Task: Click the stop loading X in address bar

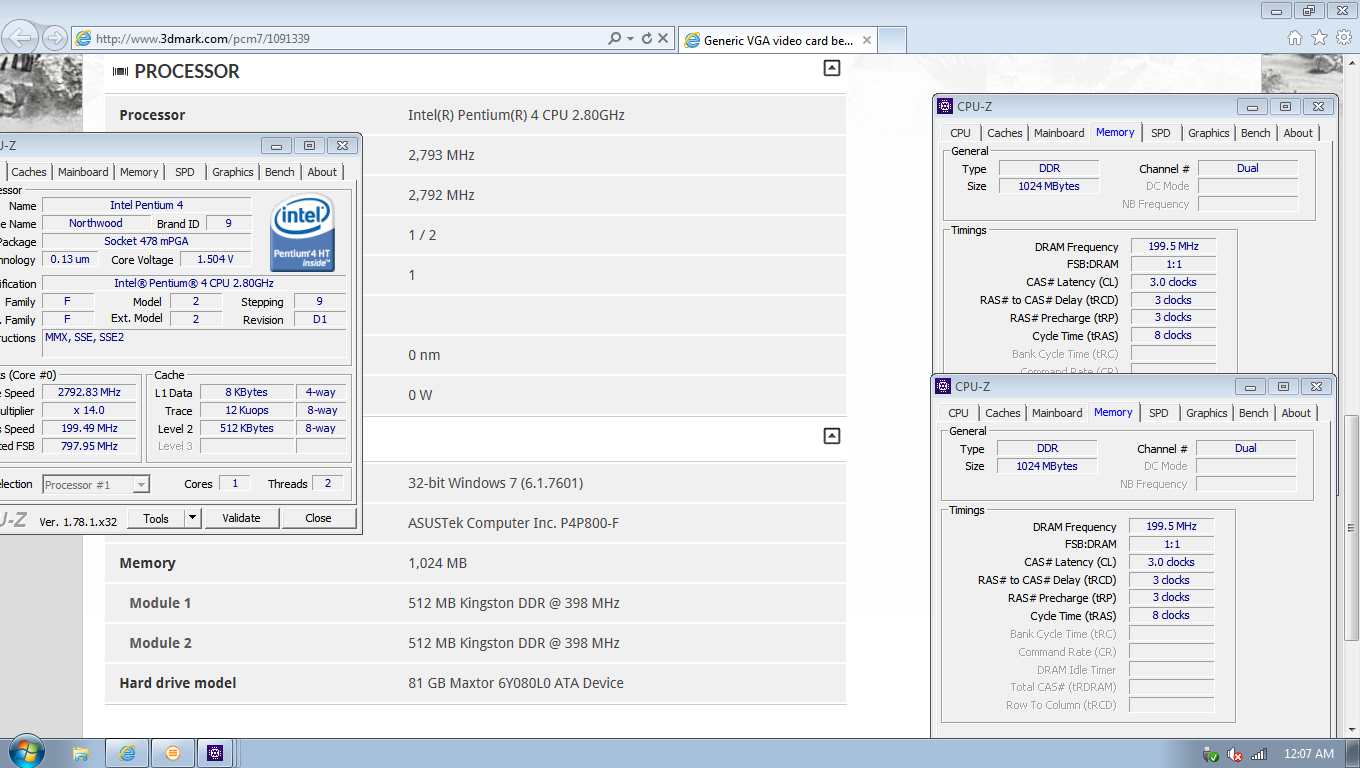Action: point(663,39)
